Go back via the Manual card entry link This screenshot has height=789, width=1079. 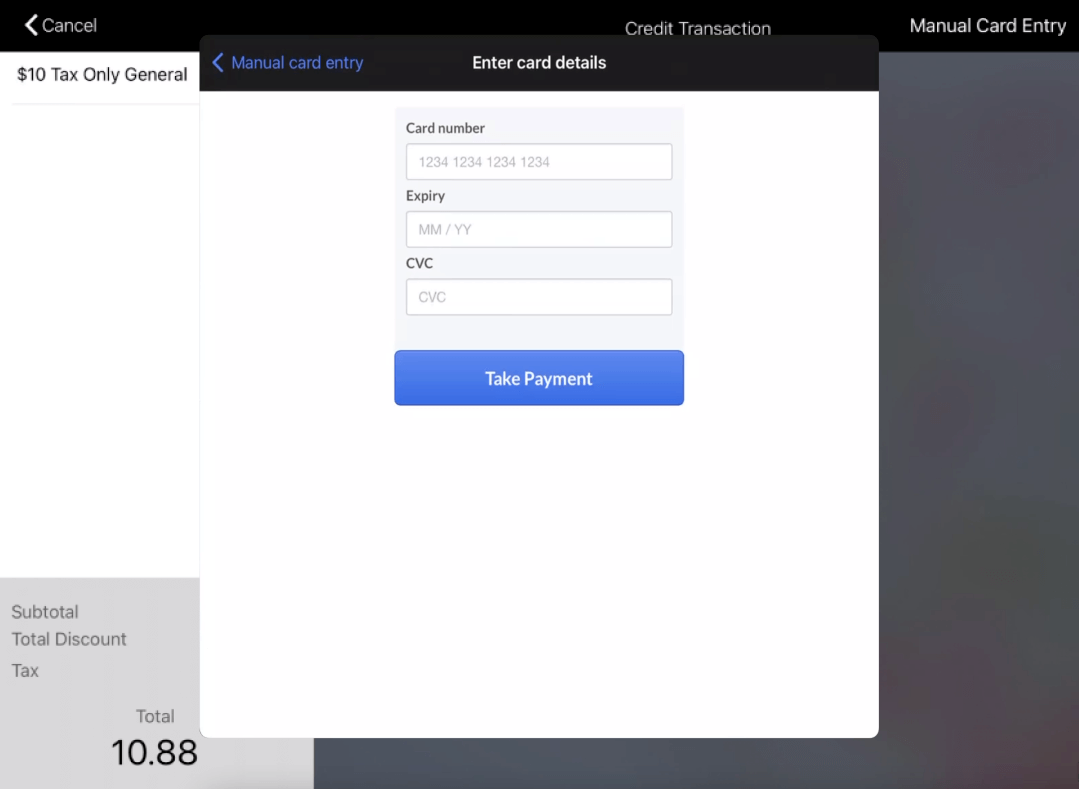point(296,62)
